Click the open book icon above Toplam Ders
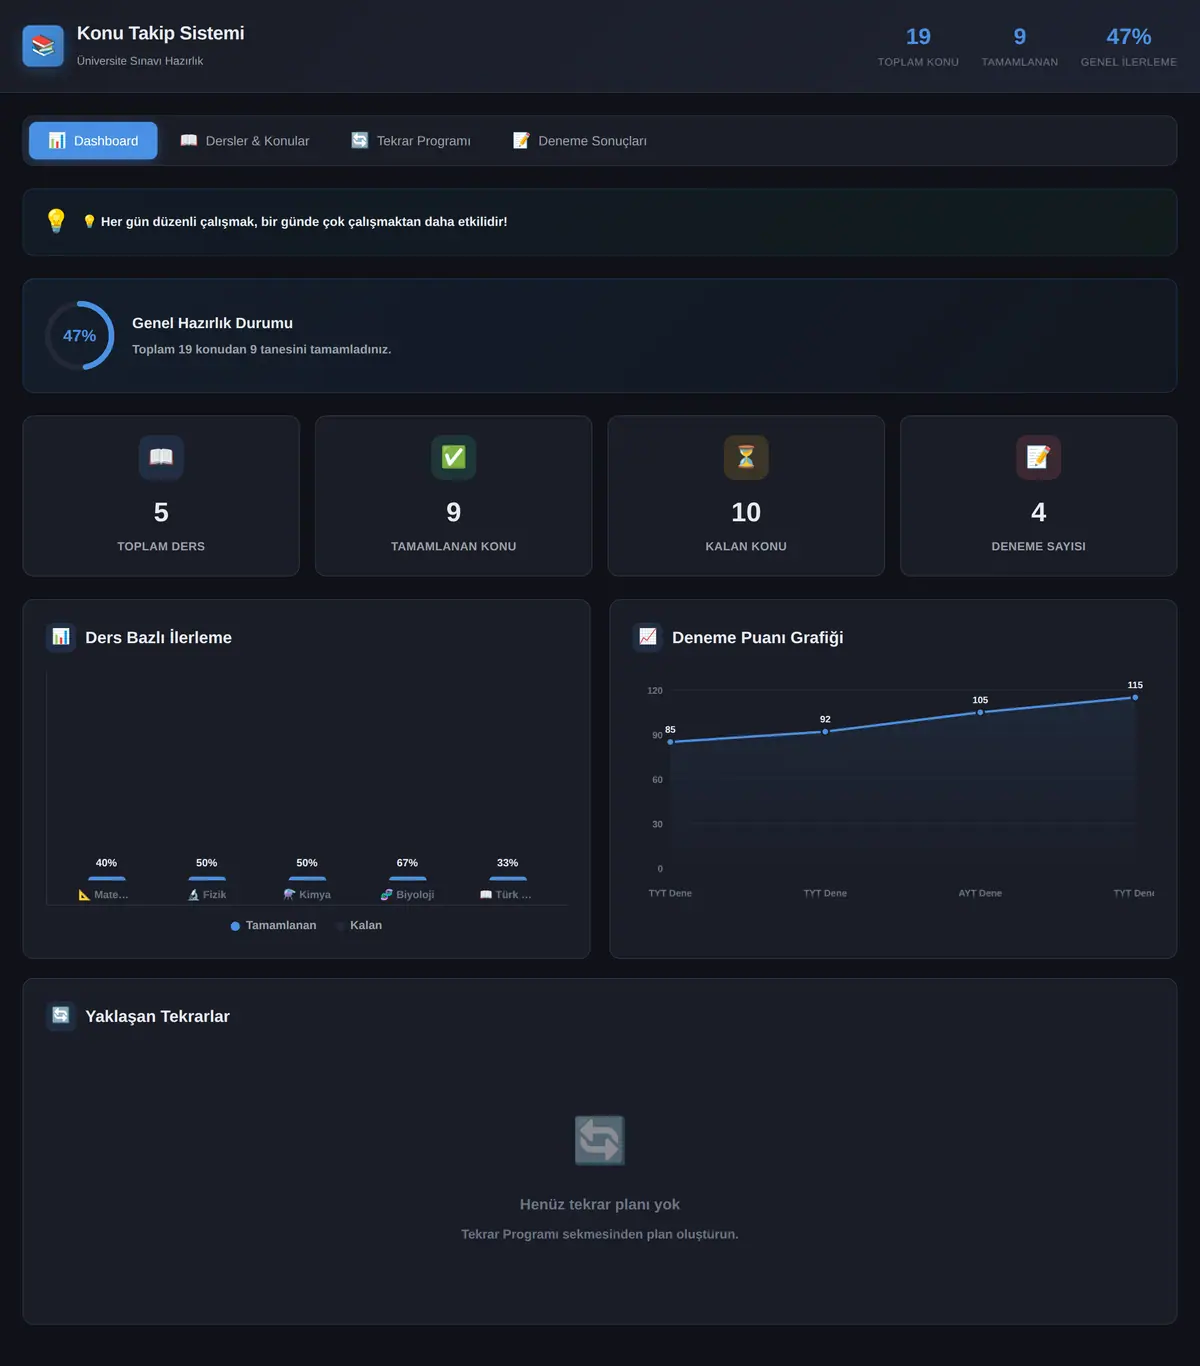This screenshot has height=1366, width=1200. point(161,457)
